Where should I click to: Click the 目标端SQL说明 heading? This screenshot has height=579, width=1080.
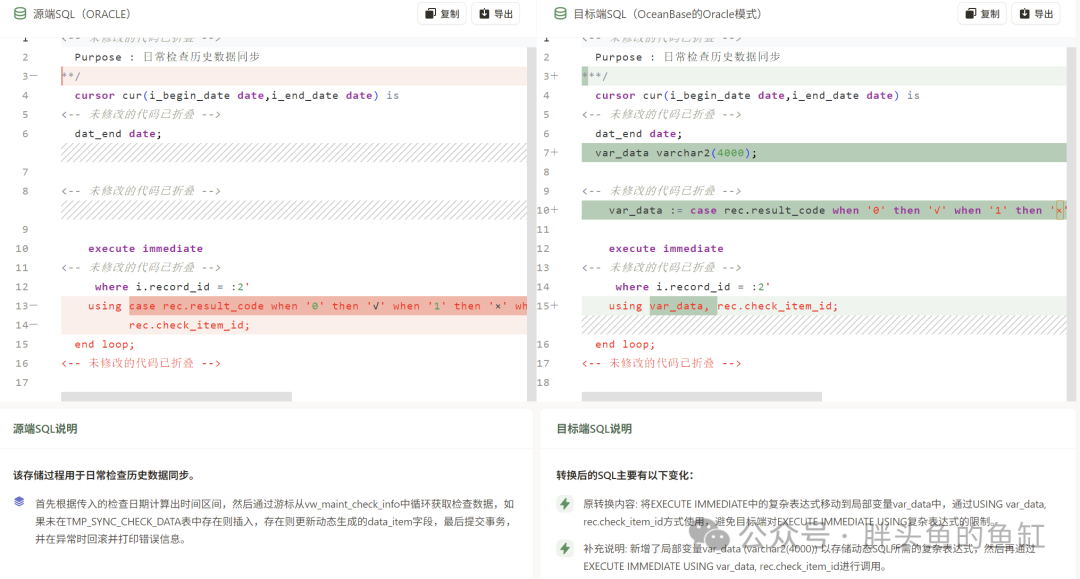click(594, 429)
